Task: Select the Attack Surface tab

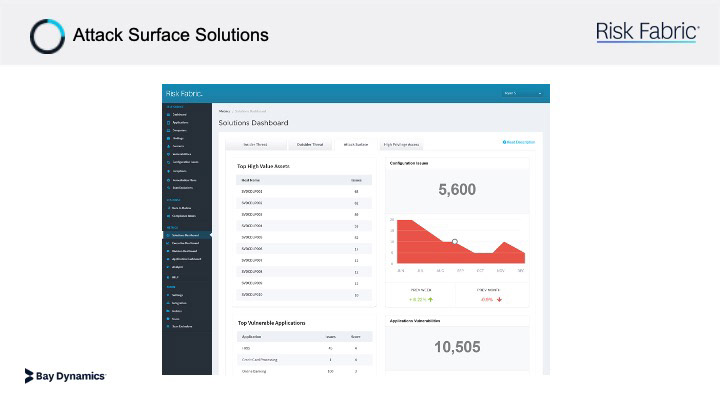Action: [356, 145]
